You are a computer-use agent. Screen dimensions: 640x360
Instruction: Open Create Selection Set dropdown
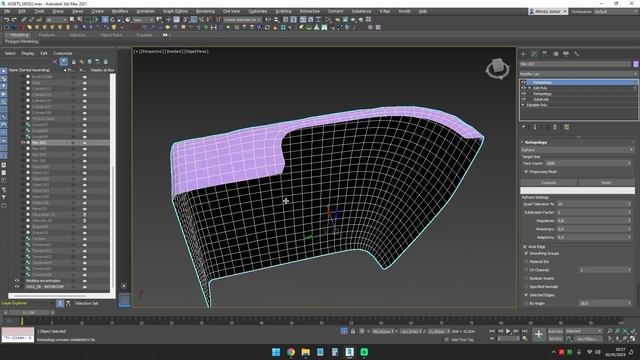[242, 20]
